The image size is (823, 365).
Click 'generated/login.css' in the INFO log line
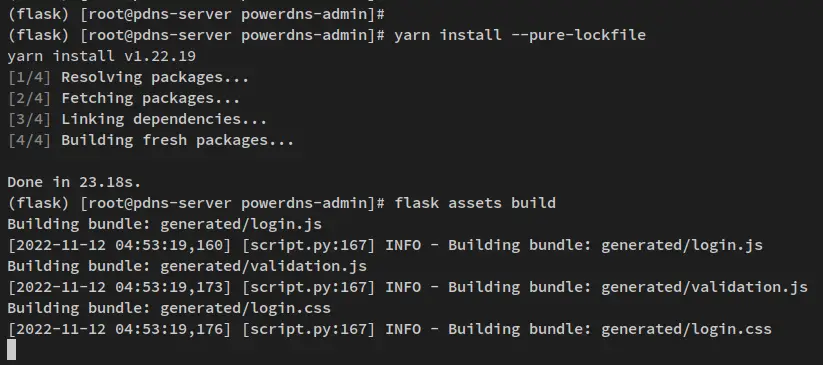click(x=686, y=329)
